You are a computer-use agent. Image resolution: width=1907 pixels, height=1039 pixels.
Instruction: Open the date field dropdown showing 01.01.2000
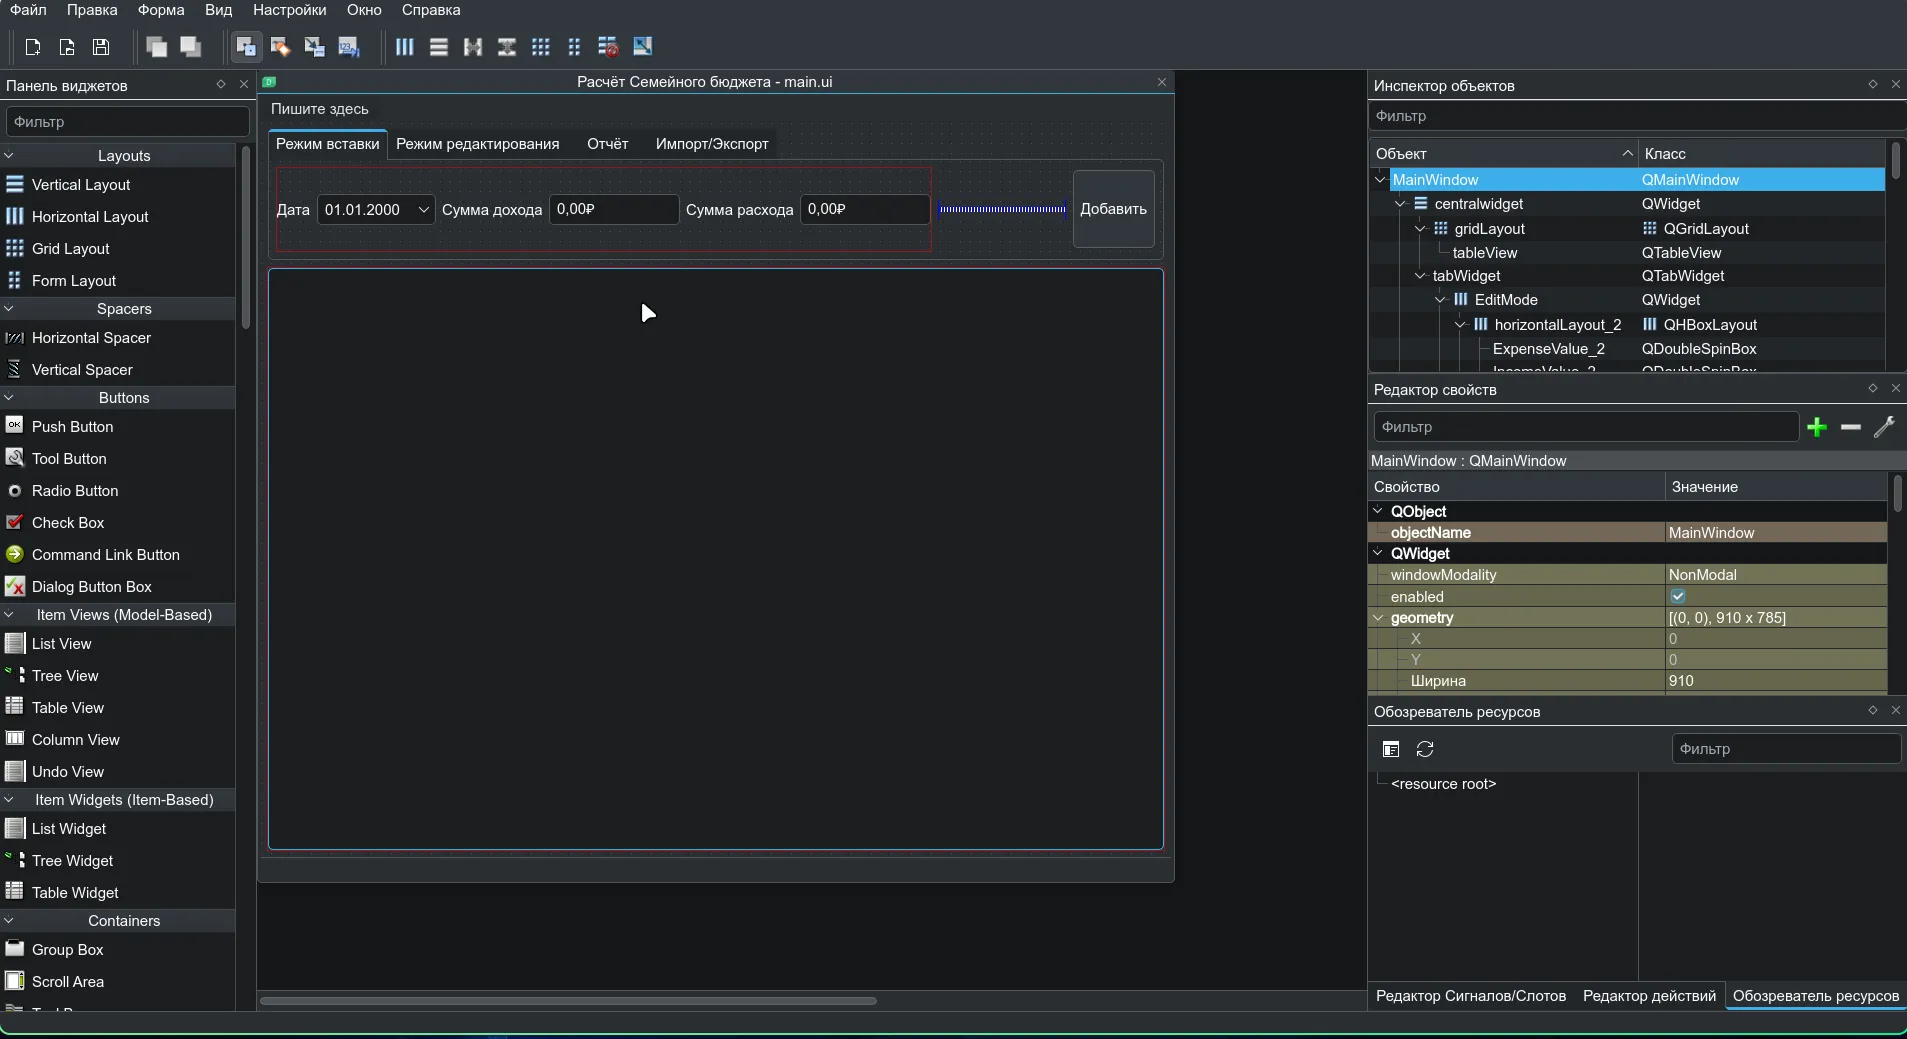click(423, 210)
